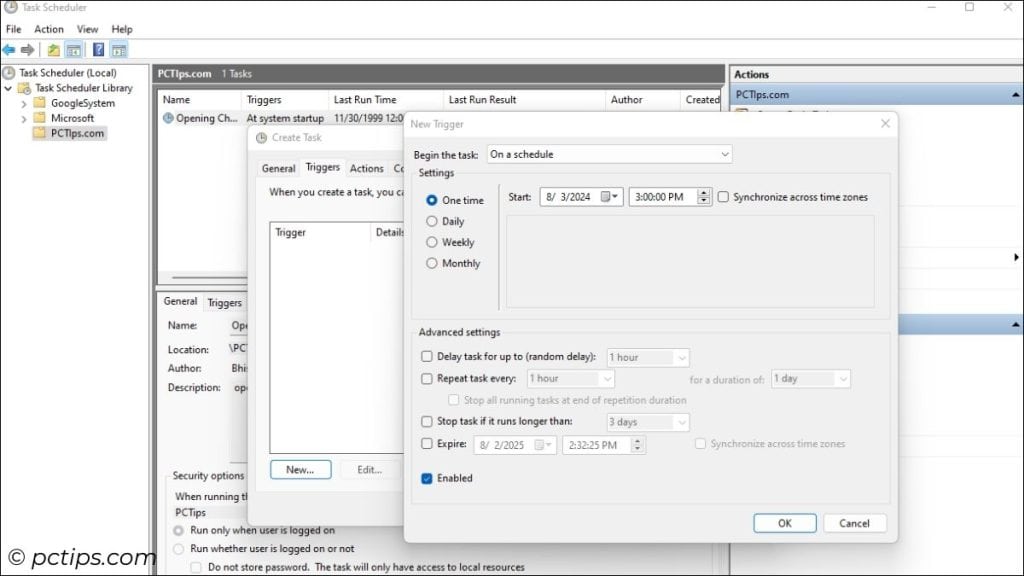This screenshot has height=576, width=1024.
Task: Open Help via the question mark icon
Action: coord(98,50)
